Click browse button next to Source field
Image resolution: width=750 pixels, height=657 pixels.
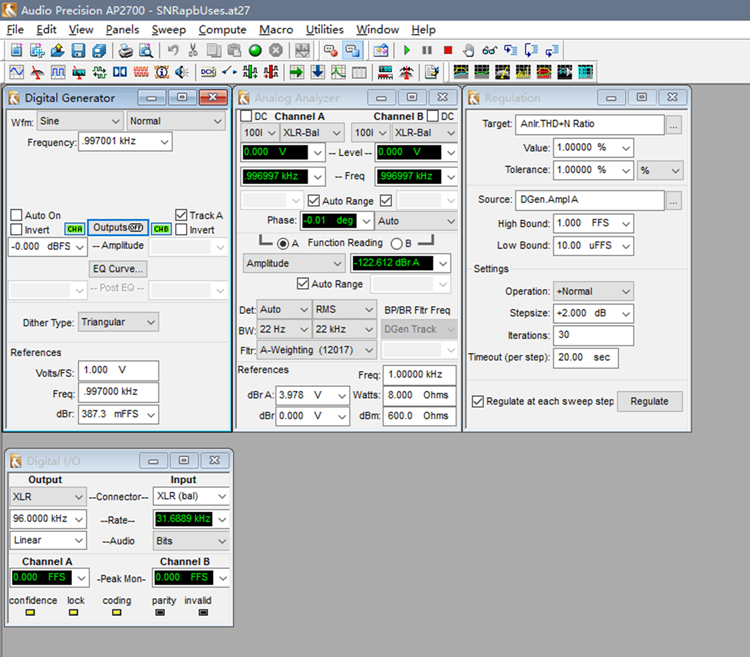click(673, 201)
